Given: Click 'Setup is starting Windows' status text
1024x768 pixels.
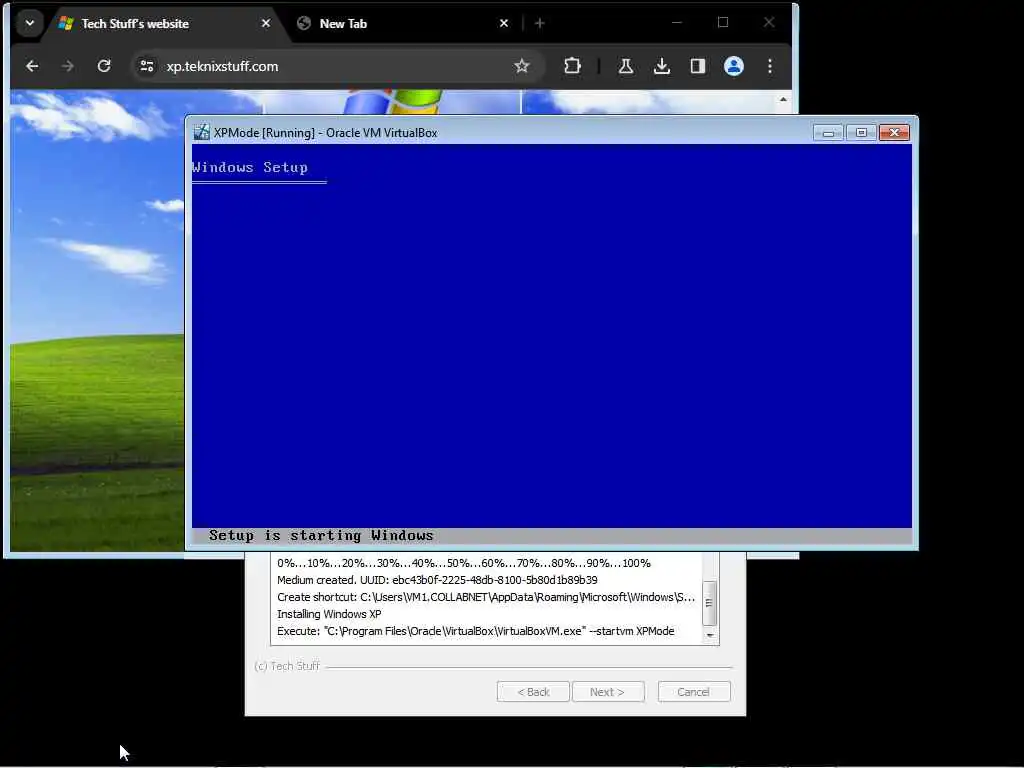Looking at the screenshot, I should pyautogui.click(x=321, y=536).
